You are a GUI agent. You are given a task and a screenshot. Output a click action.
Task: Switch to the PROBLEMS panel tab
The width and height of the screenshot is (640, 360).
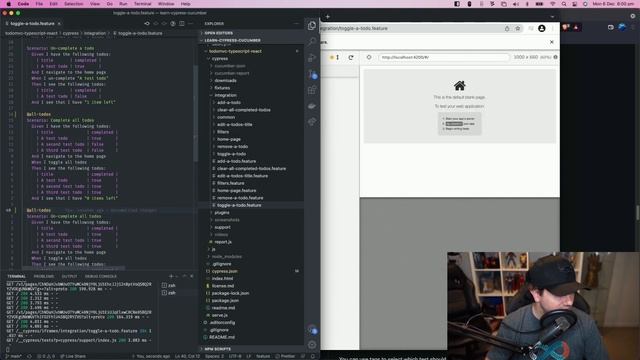point(44,276)
